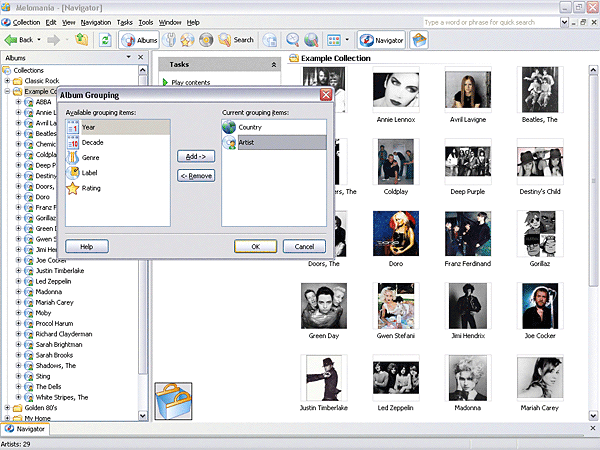Image resolution: width=600 pixels, height=450 pixels.
Task: Open Search from the toolbar
Action: coord(236,40)
